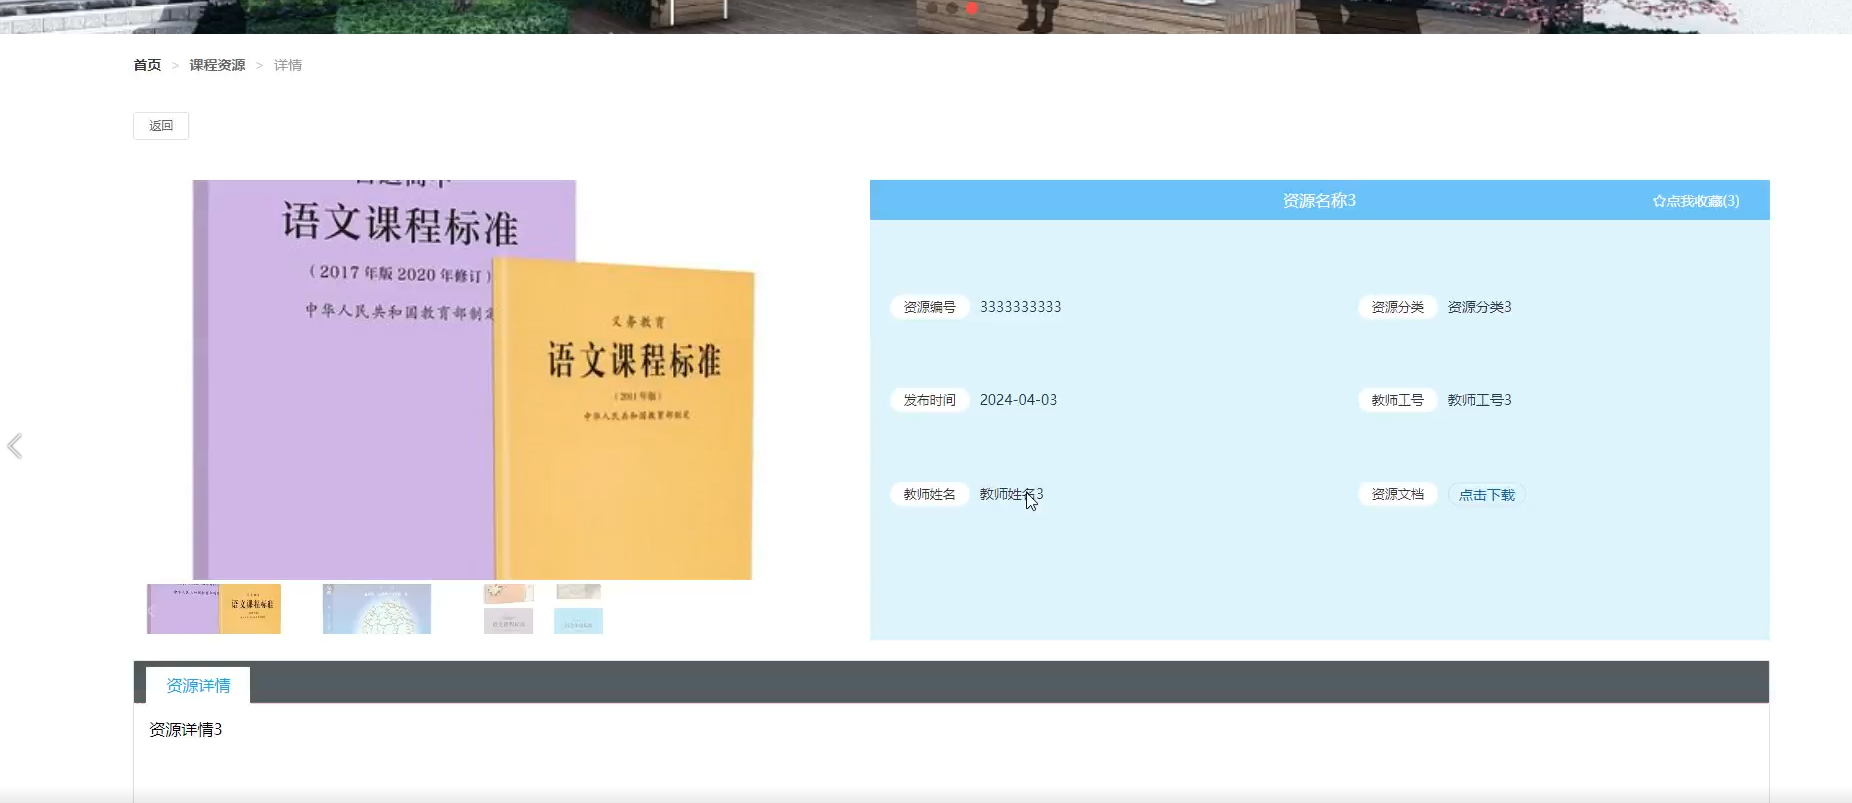Download the document via 点击下载
Screen dimensions: 1852x803
(x=1486, y=495)
